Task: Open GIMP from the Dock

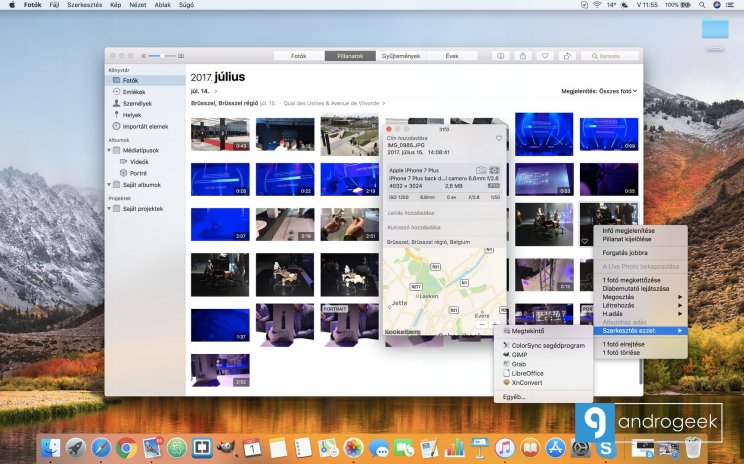Action: 227,447
